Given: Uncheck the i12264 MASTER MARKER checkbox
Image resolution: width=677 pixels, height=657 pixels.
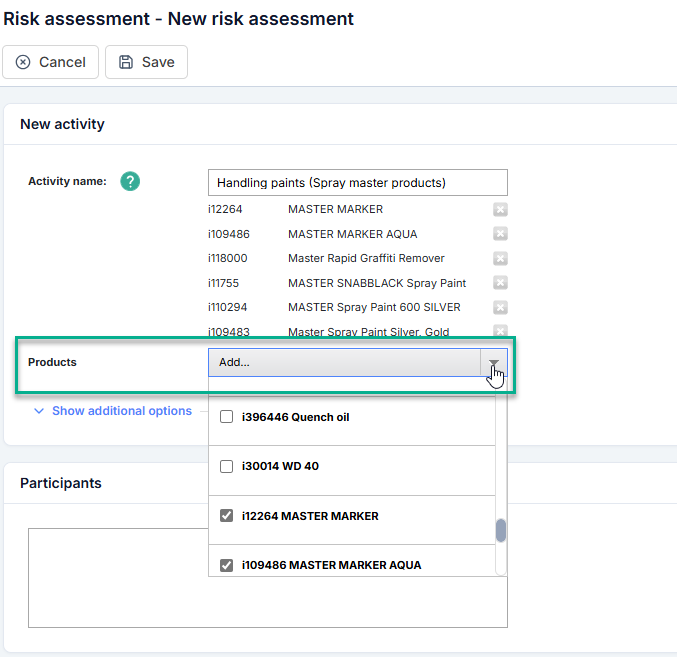Looking at the screenshot, I should tap(226, 516).
